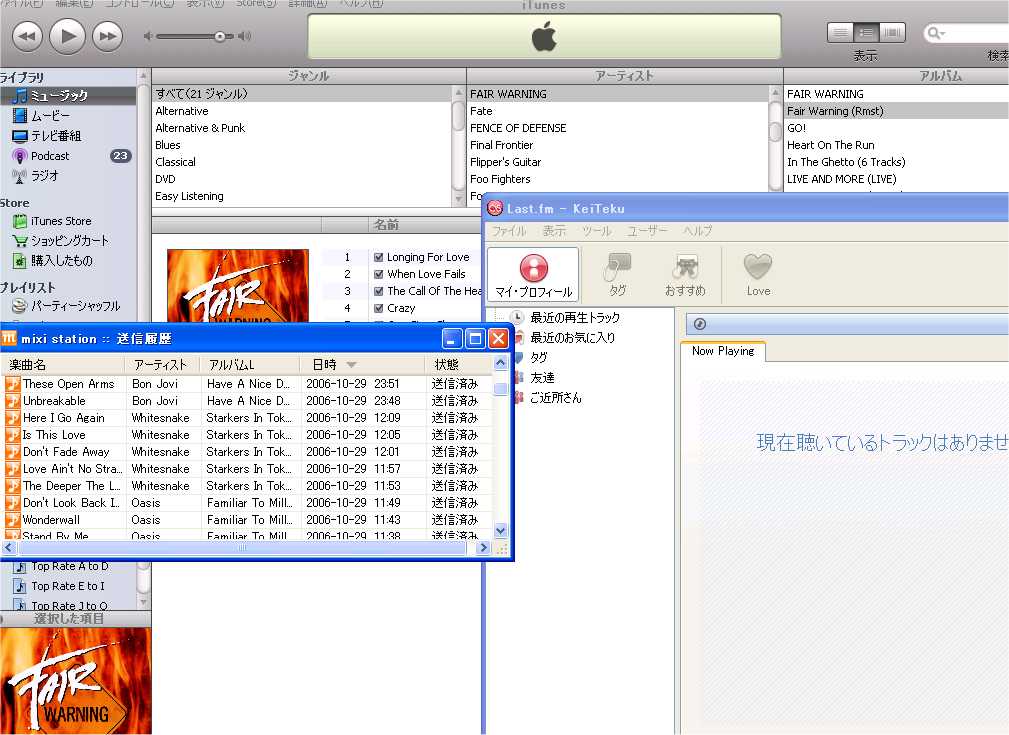The height and width of the screenshot is (735, 1009).
Task: Select artist Foo Fighters
Action: [618, 180]
